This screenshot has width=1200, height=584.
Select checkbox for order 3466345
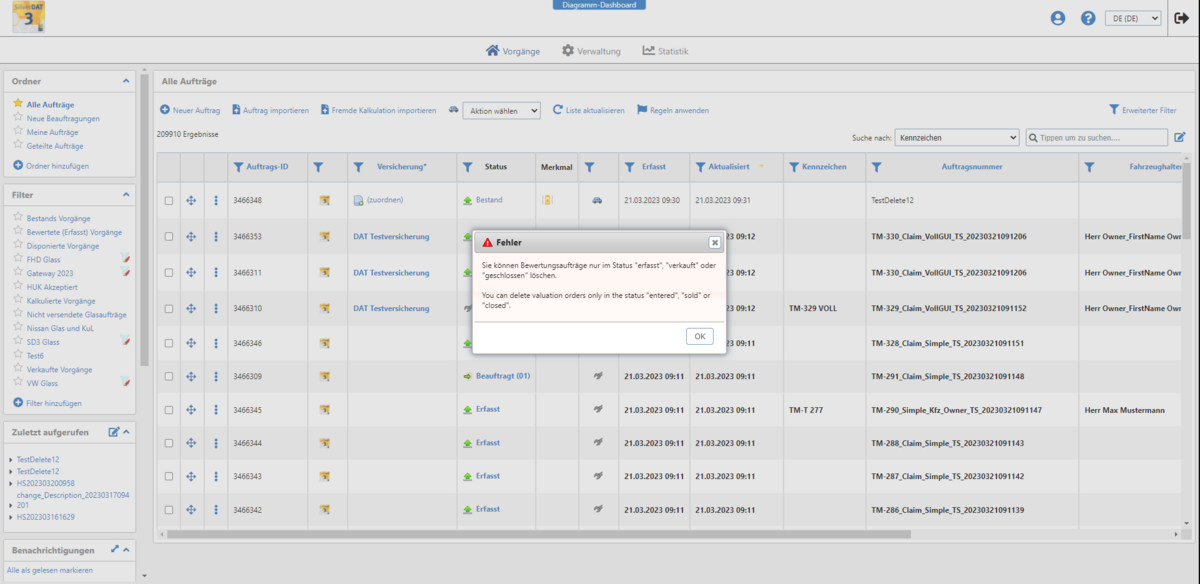click(x=169, y=410)
